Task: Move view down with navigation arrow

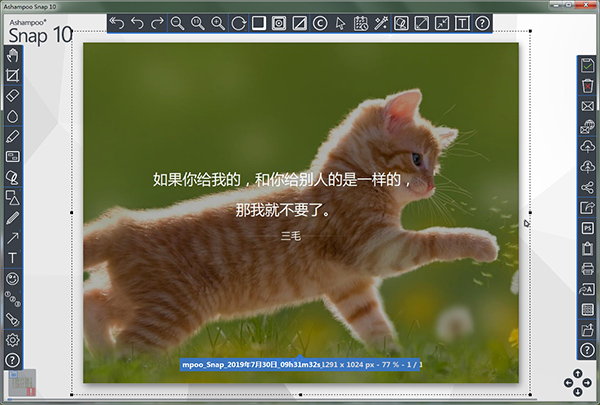Action: coord(578,392)
